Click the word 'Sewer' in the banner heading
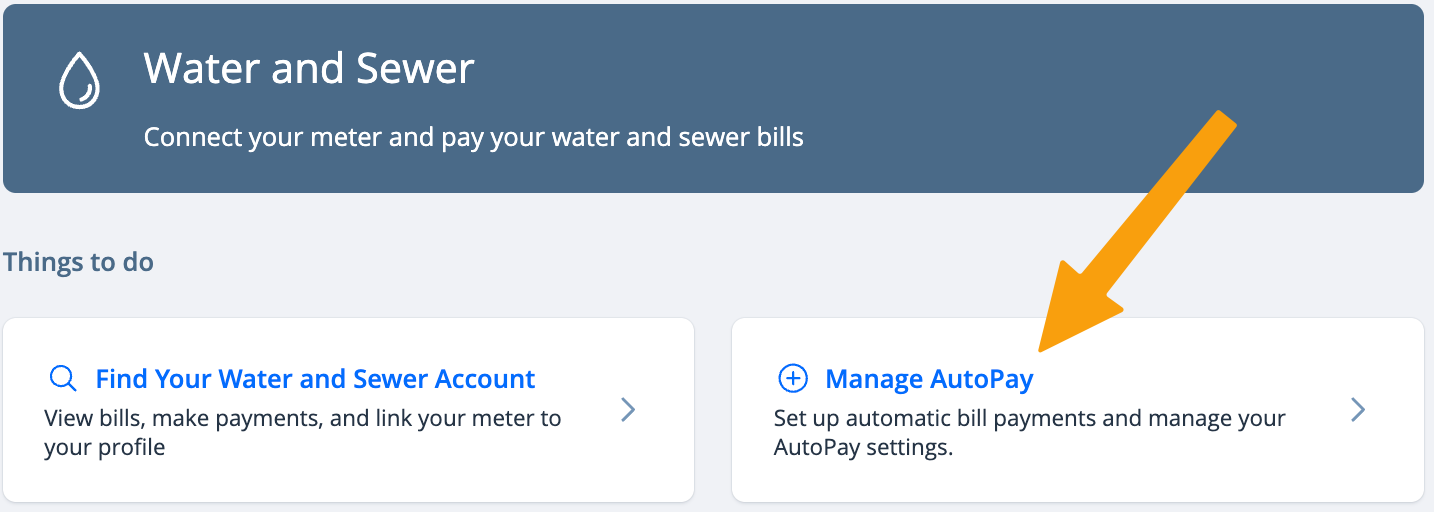 click(420, 69)
